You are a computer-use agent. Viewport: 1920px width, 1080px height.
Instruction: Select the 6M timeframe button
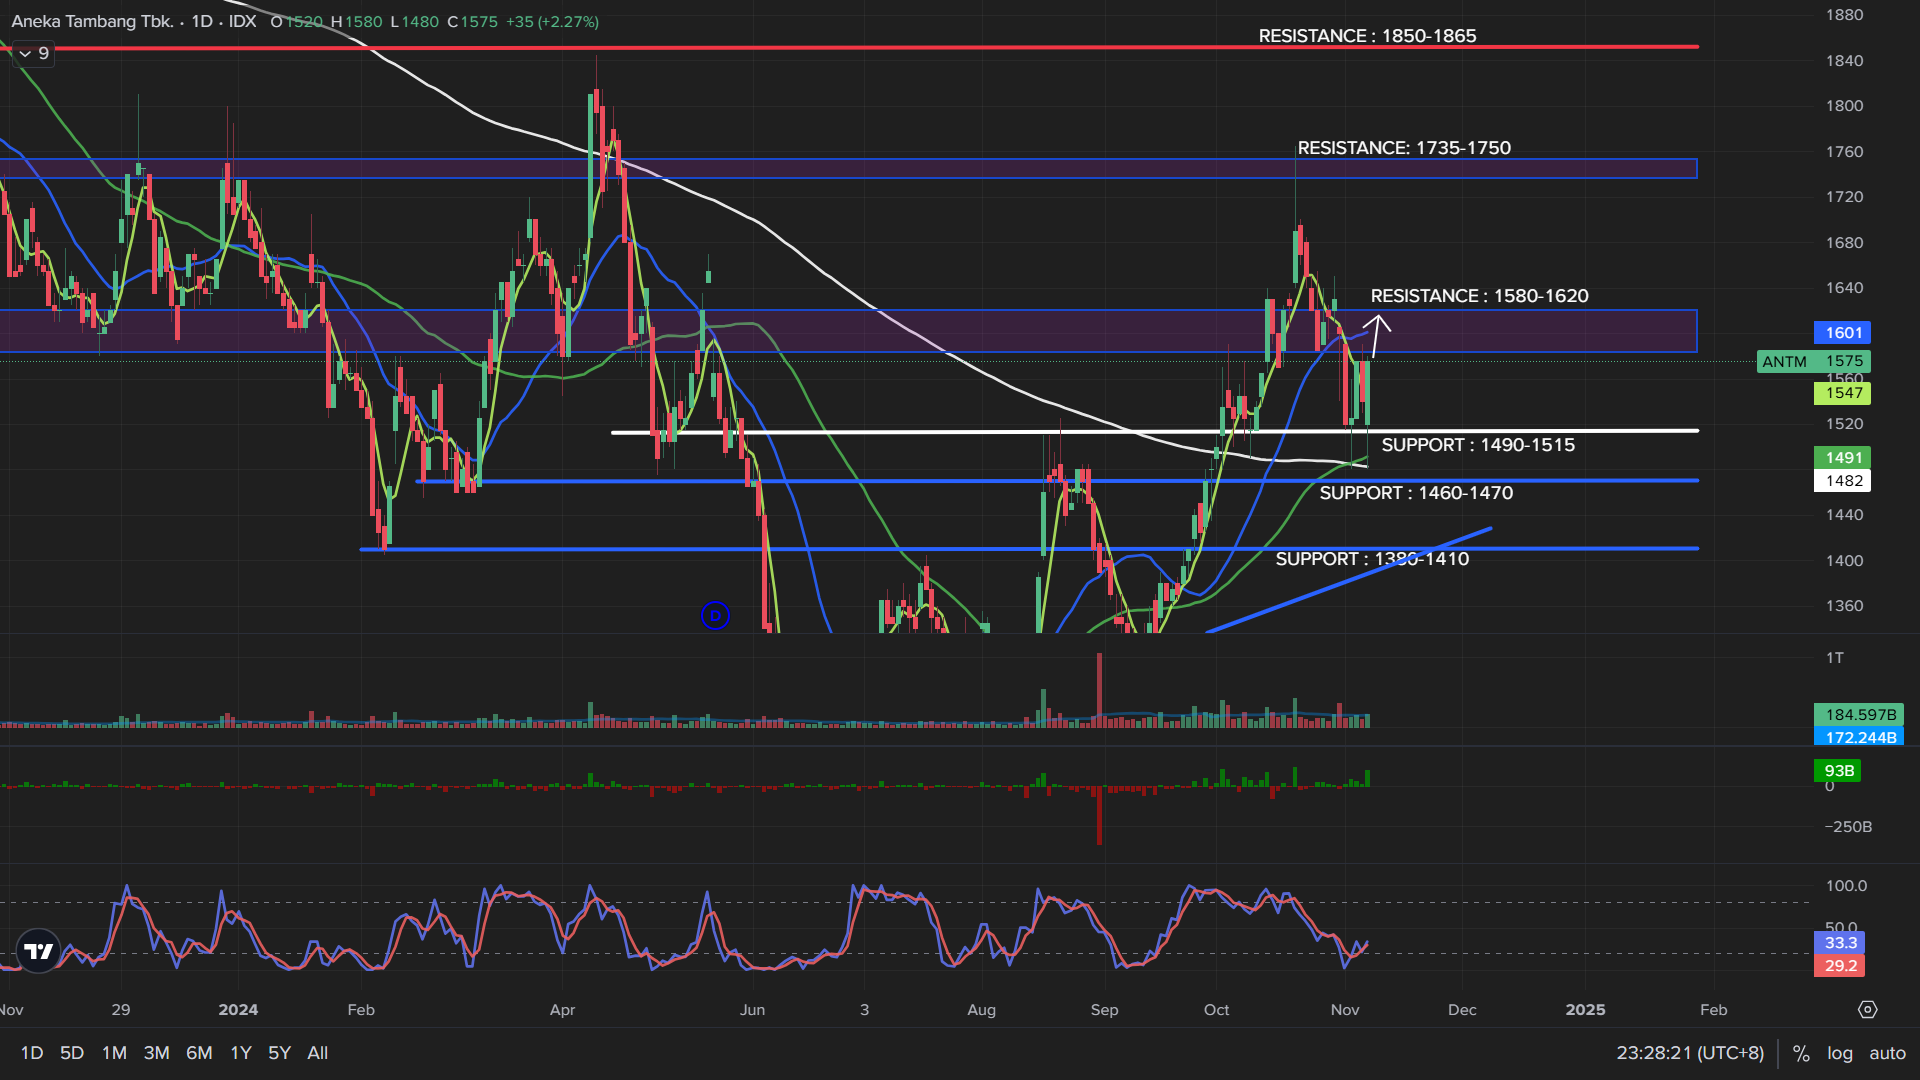tap(199, 1053)
